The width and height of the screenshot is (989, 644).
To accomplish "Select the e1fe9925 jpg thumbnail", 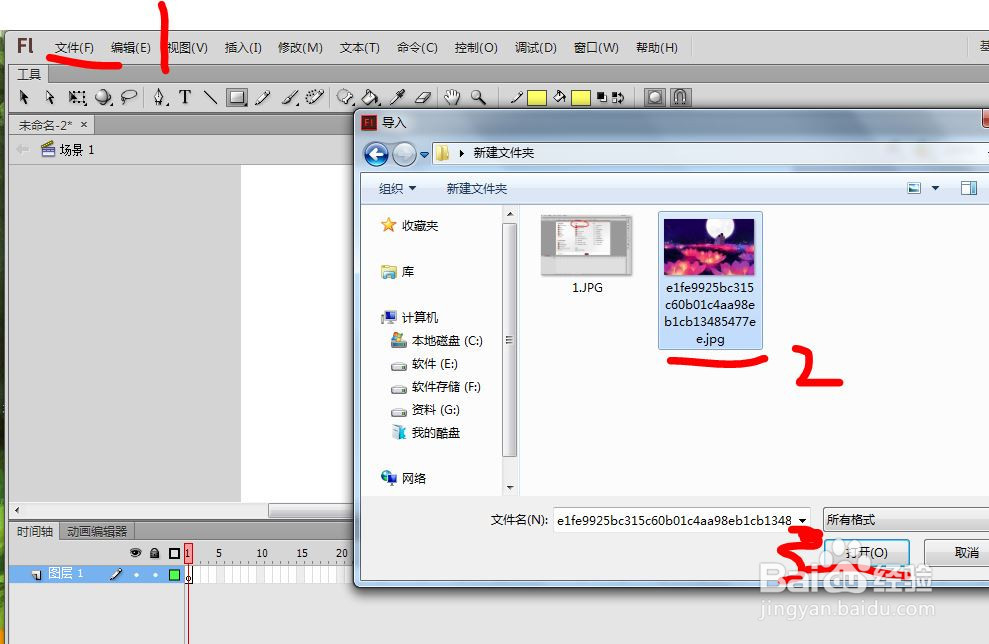I will point(710,245).
